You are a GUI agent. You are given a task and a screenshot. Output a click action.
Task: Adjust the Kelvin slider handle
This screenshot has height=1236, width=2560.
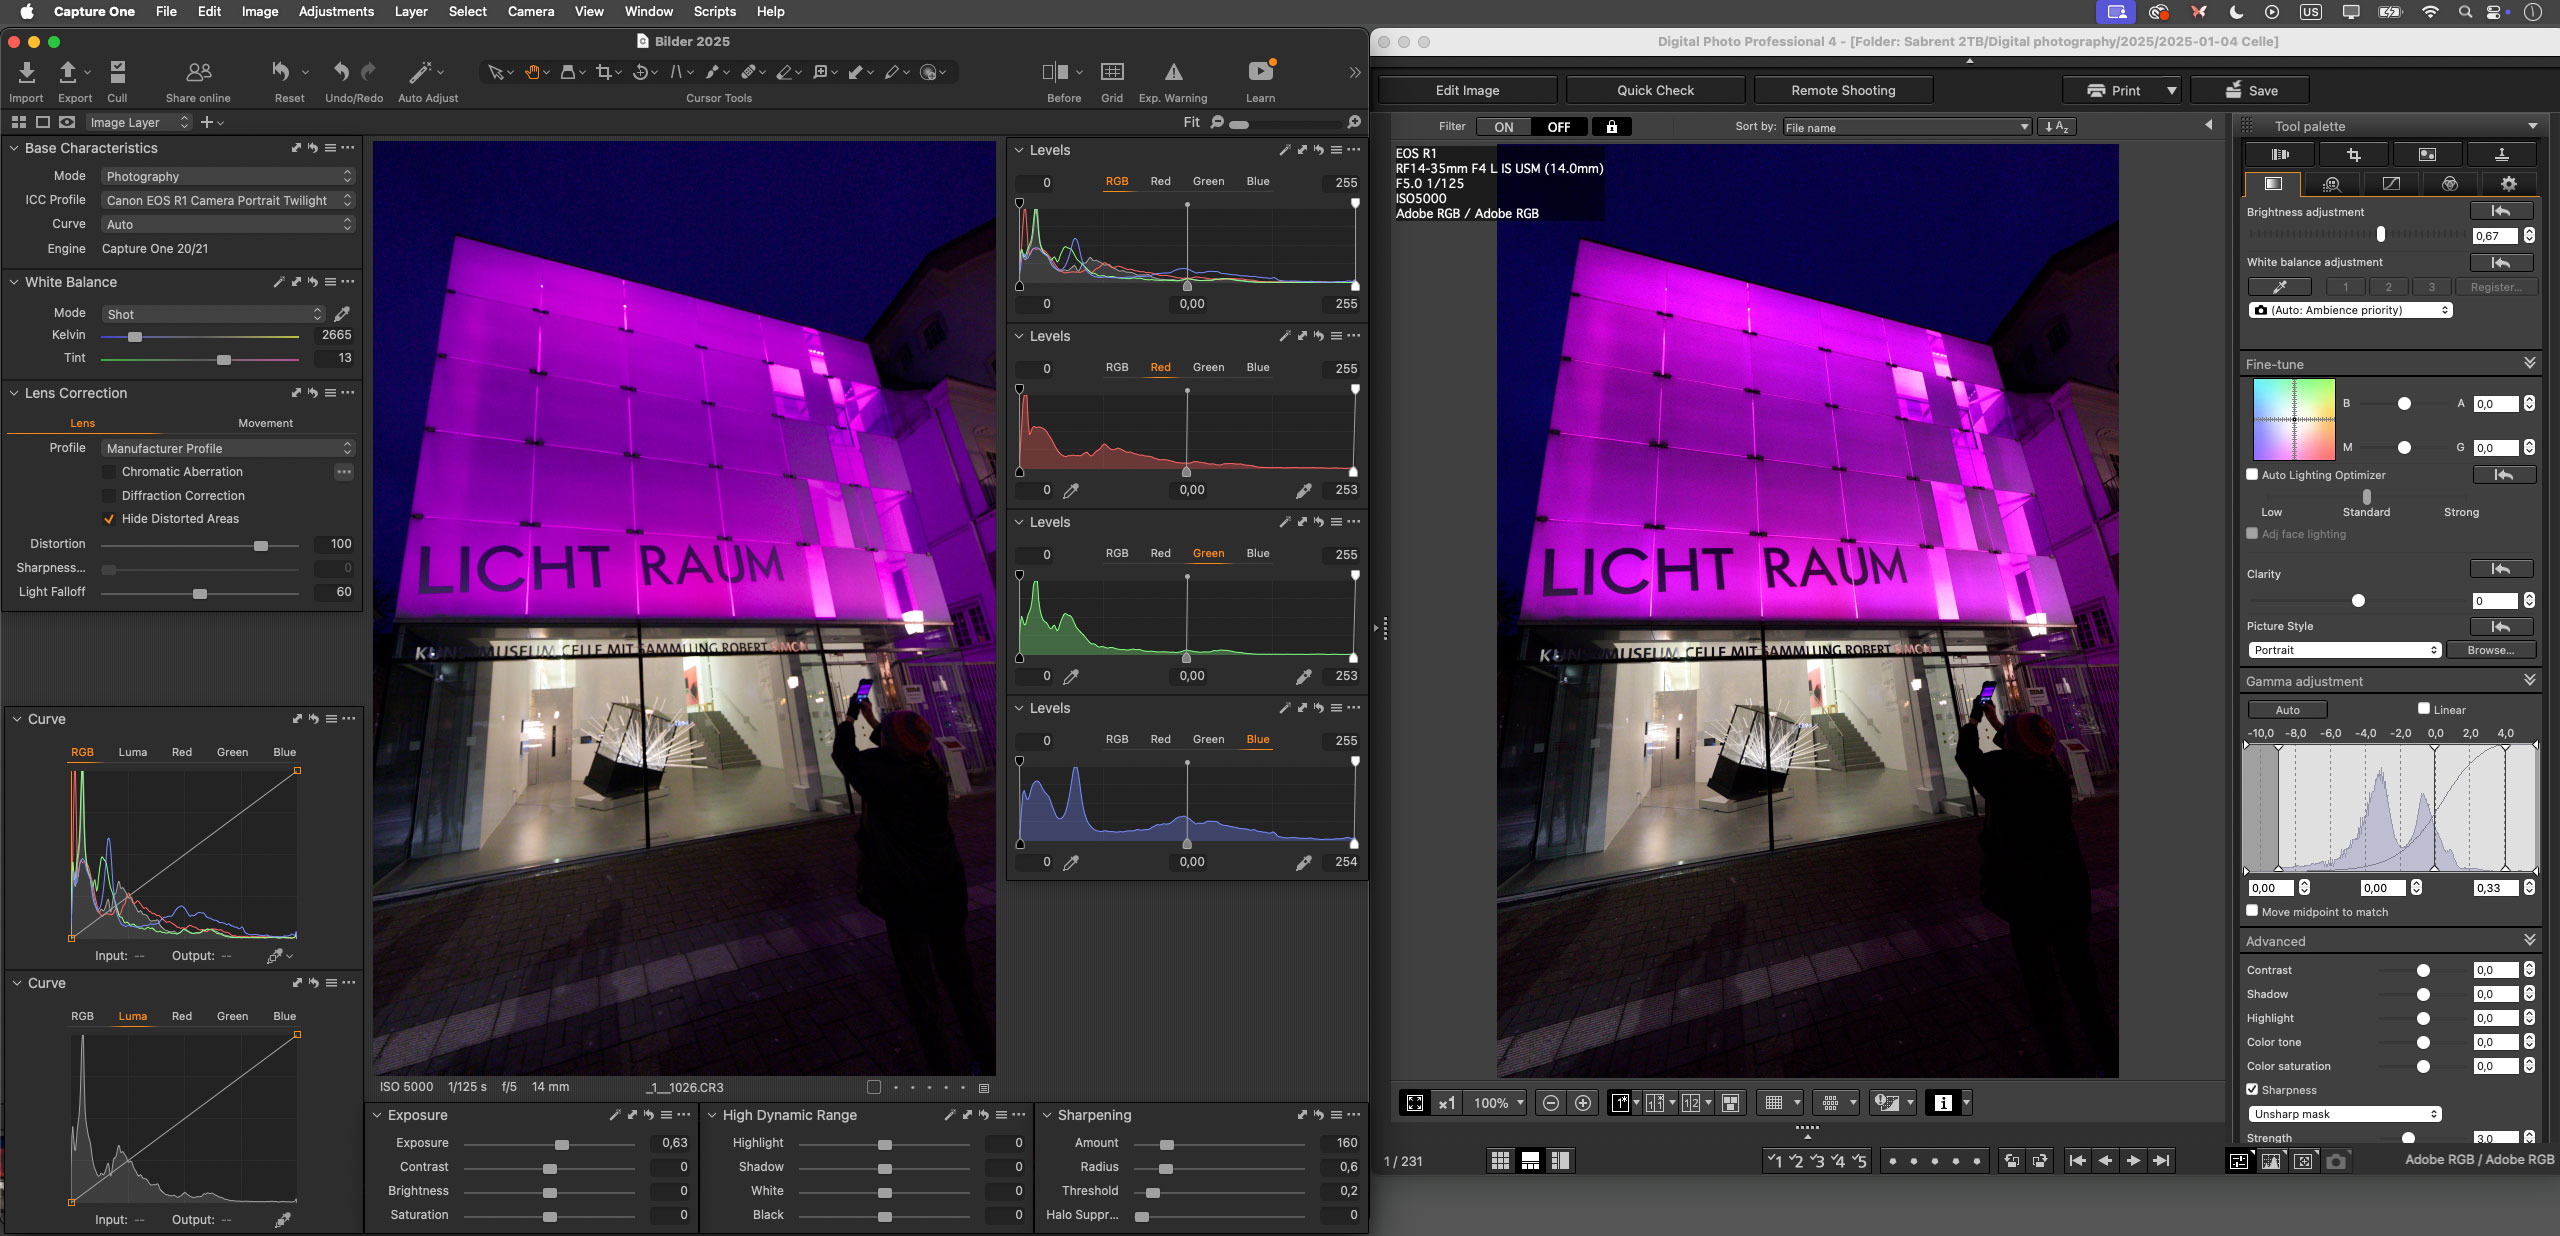[135, 337]
